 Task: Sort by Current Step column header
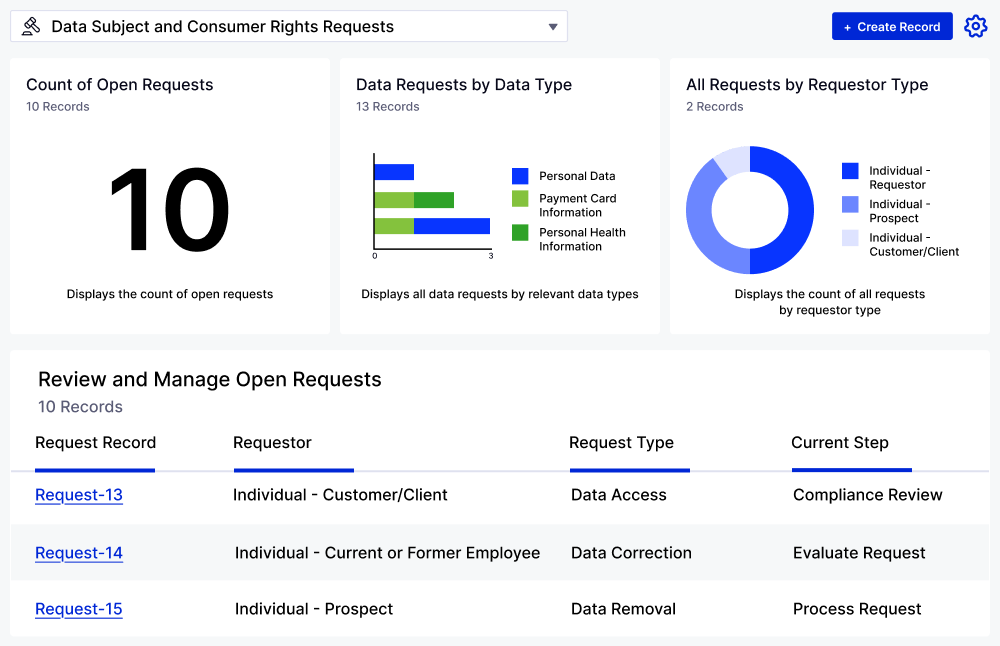tap(839, 443)
